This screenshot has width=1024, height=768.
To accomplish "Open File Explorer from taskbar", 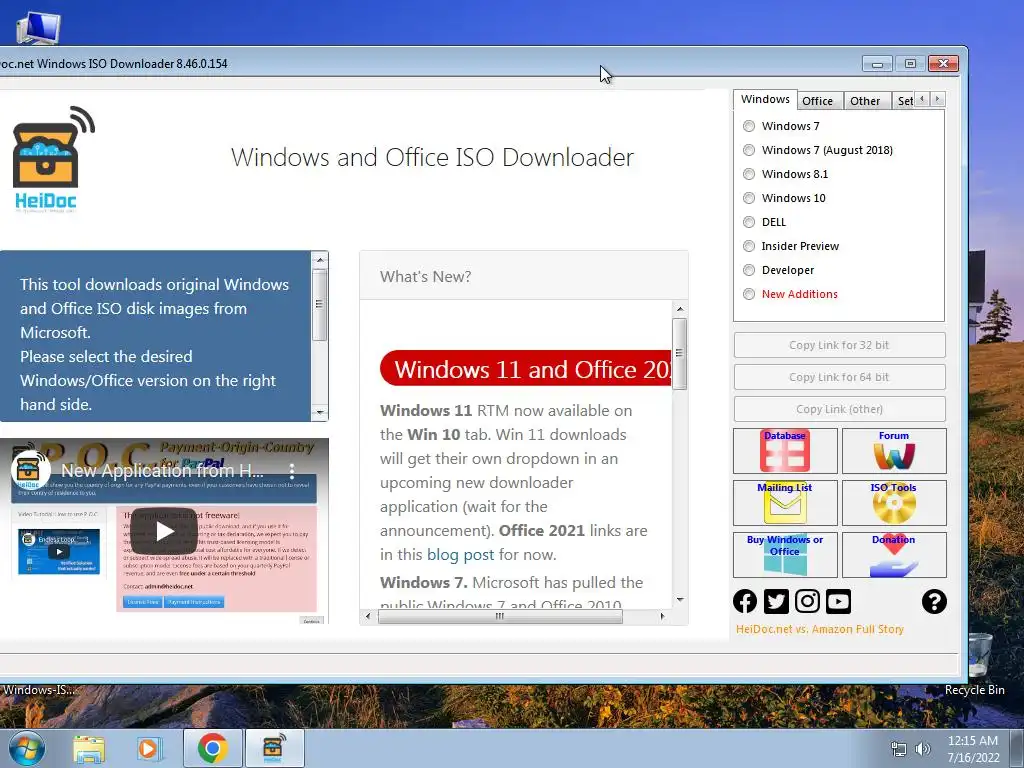I will (89, 749).
